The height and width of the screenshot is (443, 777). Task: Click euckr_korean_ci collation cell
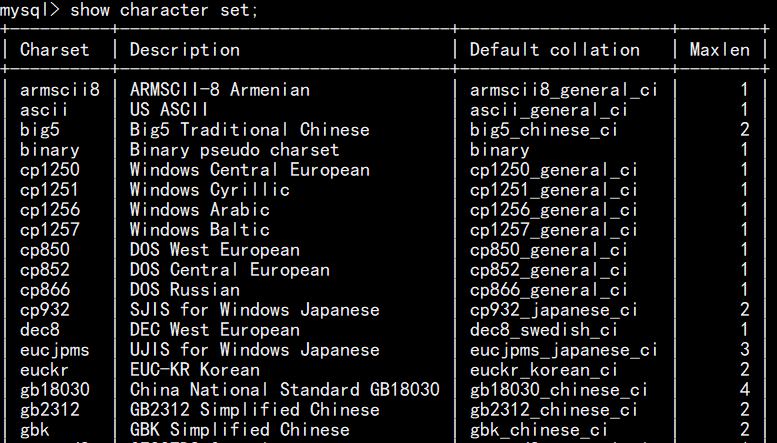coord(544,370)
